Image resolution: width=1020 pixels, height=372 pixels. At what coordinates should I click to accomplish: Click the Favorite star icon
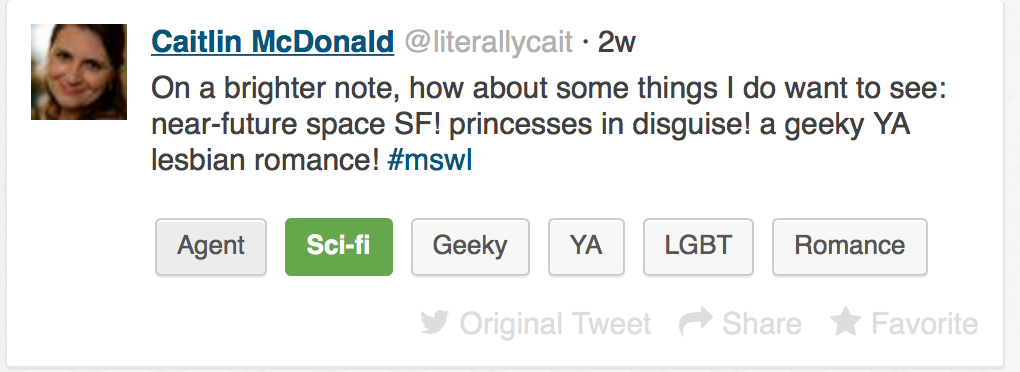tap(846, 321)
